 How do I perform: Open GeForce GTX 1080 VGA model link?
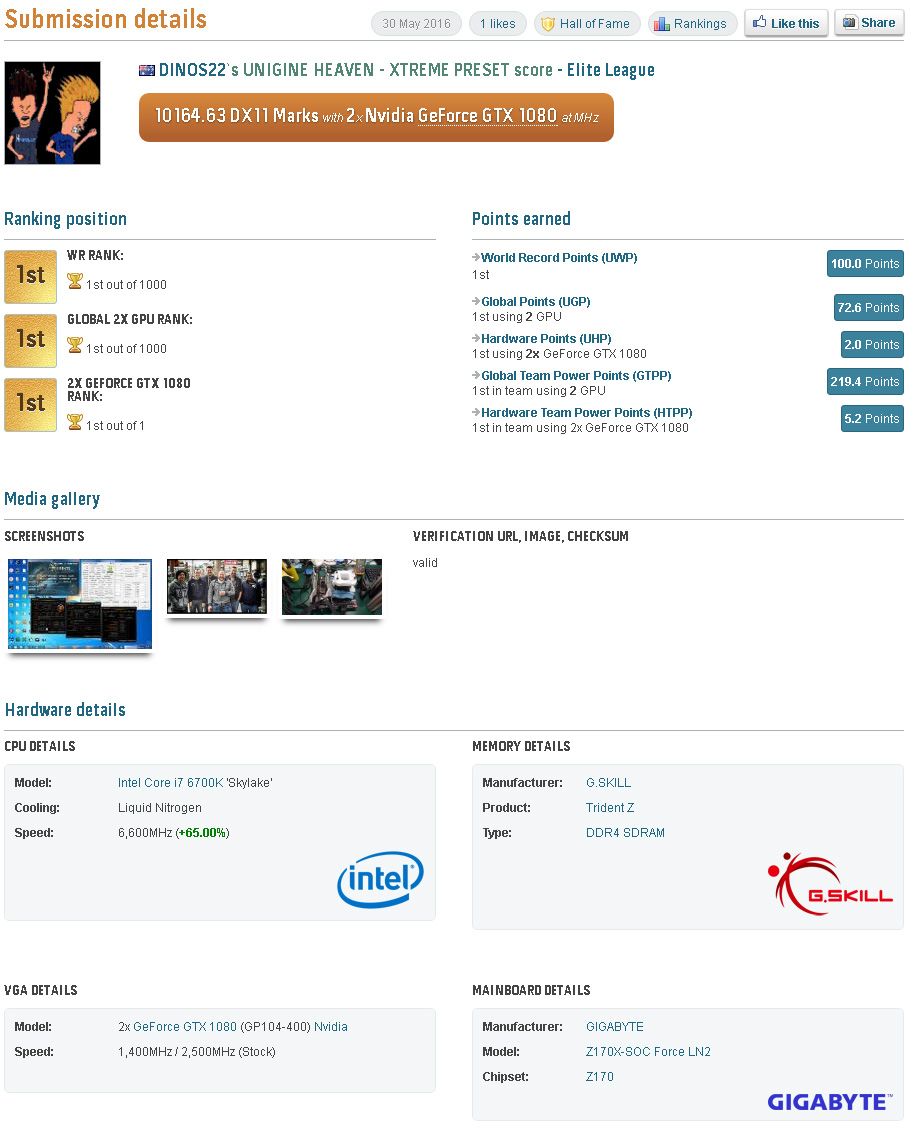coord(185,1027)
